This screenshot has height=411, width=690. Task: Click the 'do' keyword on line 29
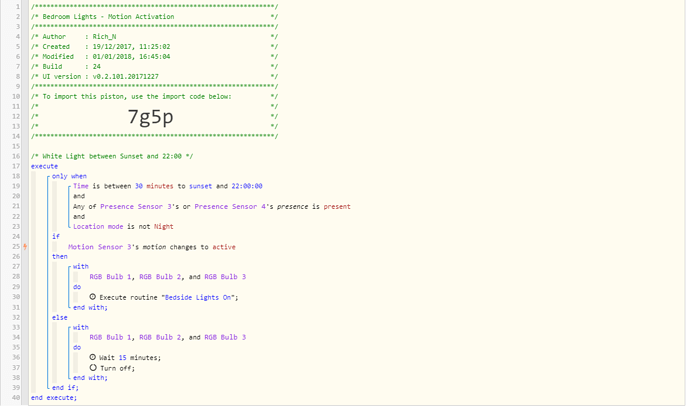(x=77, y=287)
